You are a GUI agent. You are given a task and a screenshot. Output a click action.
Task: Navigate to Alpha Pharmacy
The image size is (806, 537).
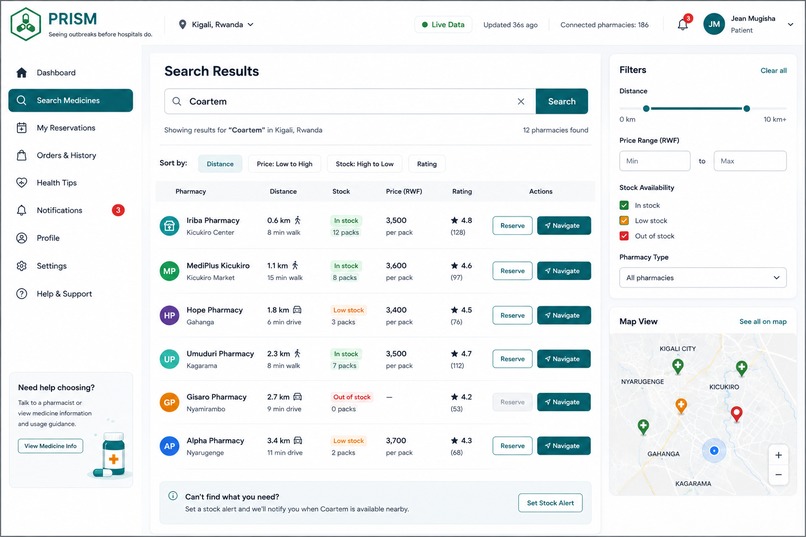(x=563, y=446)
